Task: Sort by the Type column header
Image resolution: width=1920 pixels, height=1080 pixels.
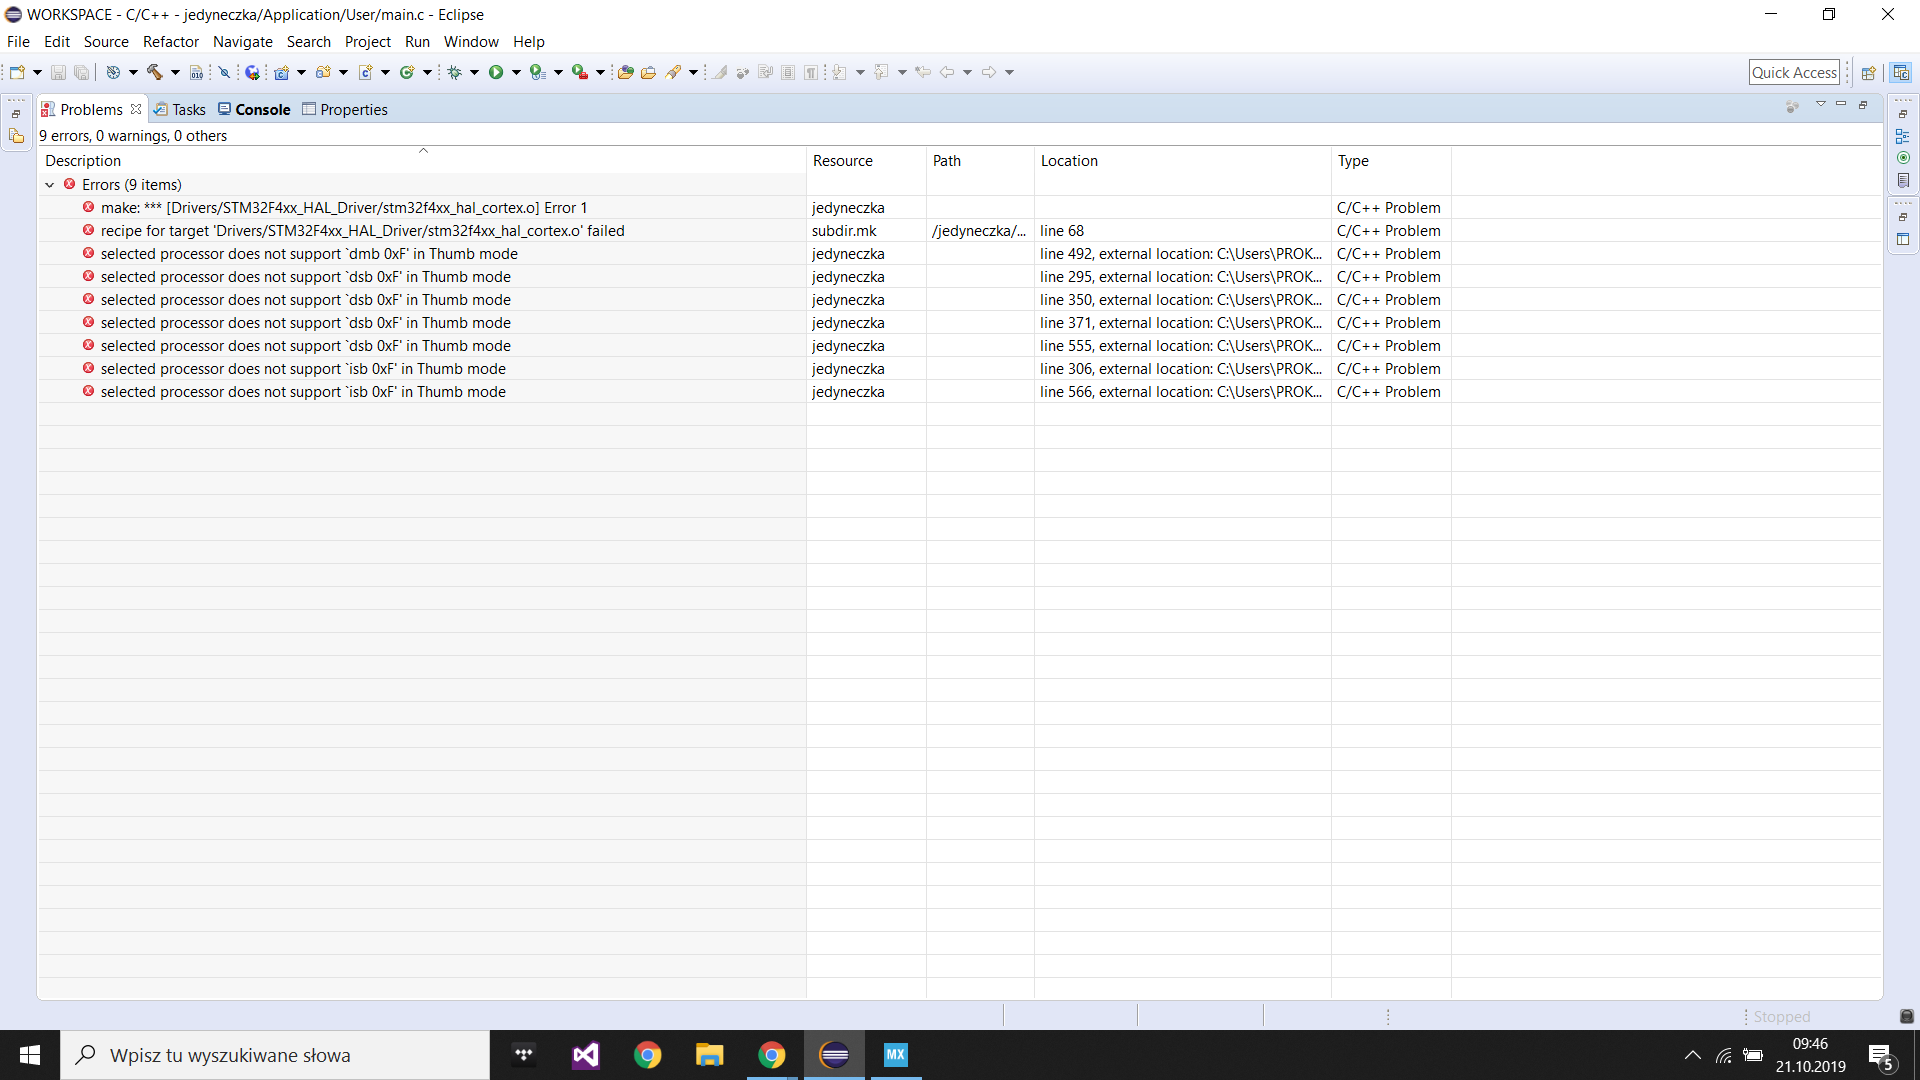Action: pyautogui.click(x=1391, y=161)
